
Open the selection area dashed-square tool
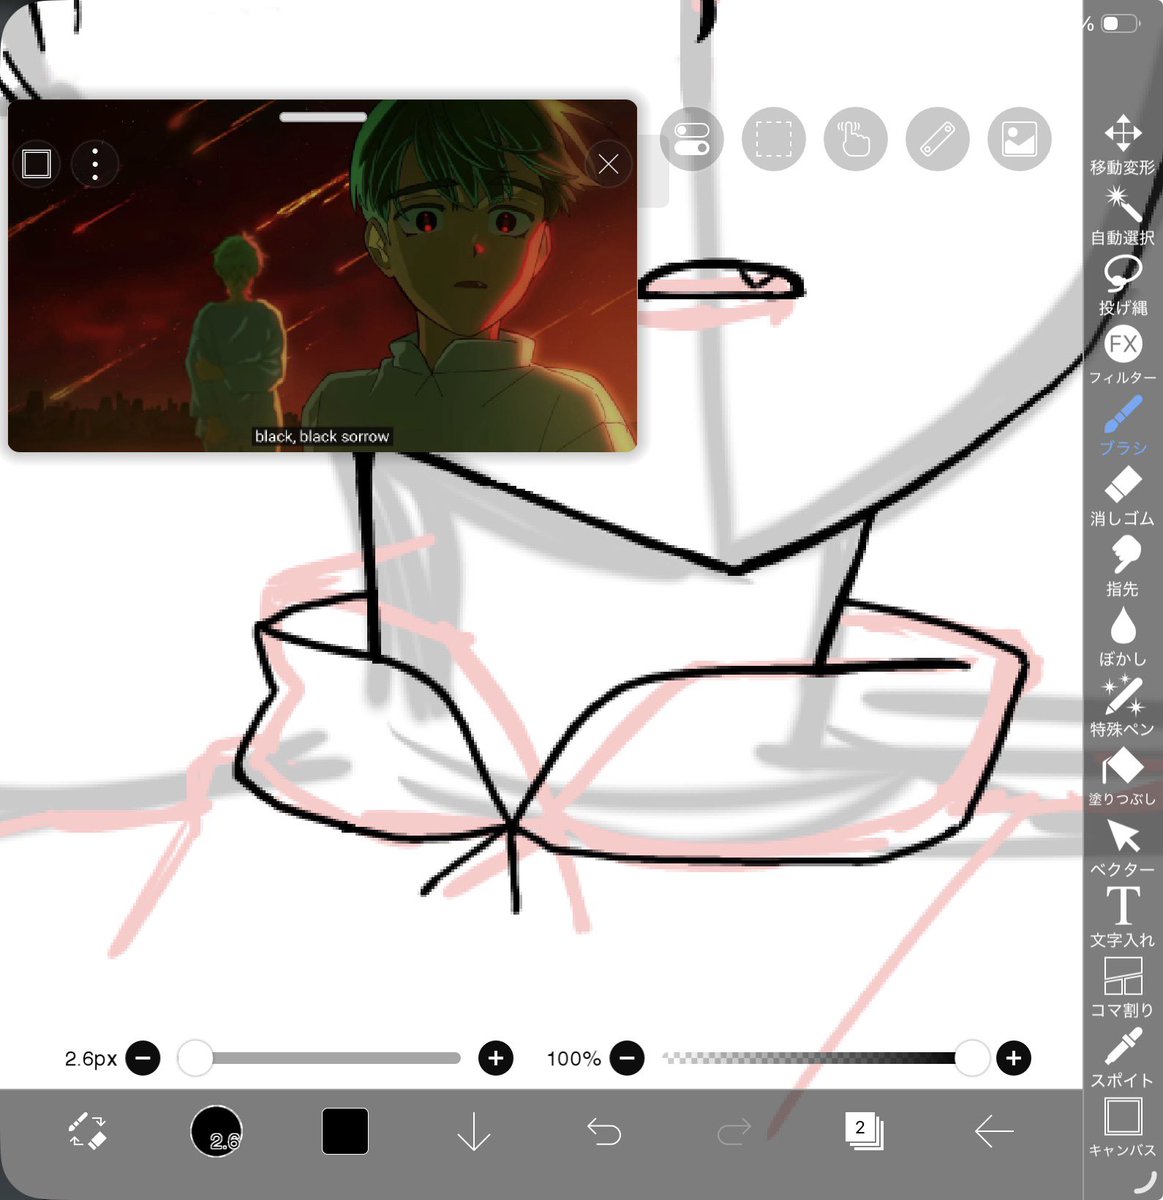(x=773, y=139)
